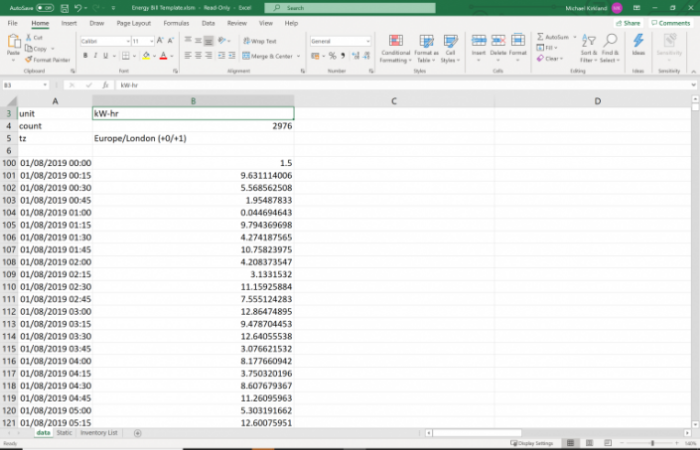The height and width of the screenshot is (450, 700).
Task: Click the Insert cells icon
Action: click(479, 41)
